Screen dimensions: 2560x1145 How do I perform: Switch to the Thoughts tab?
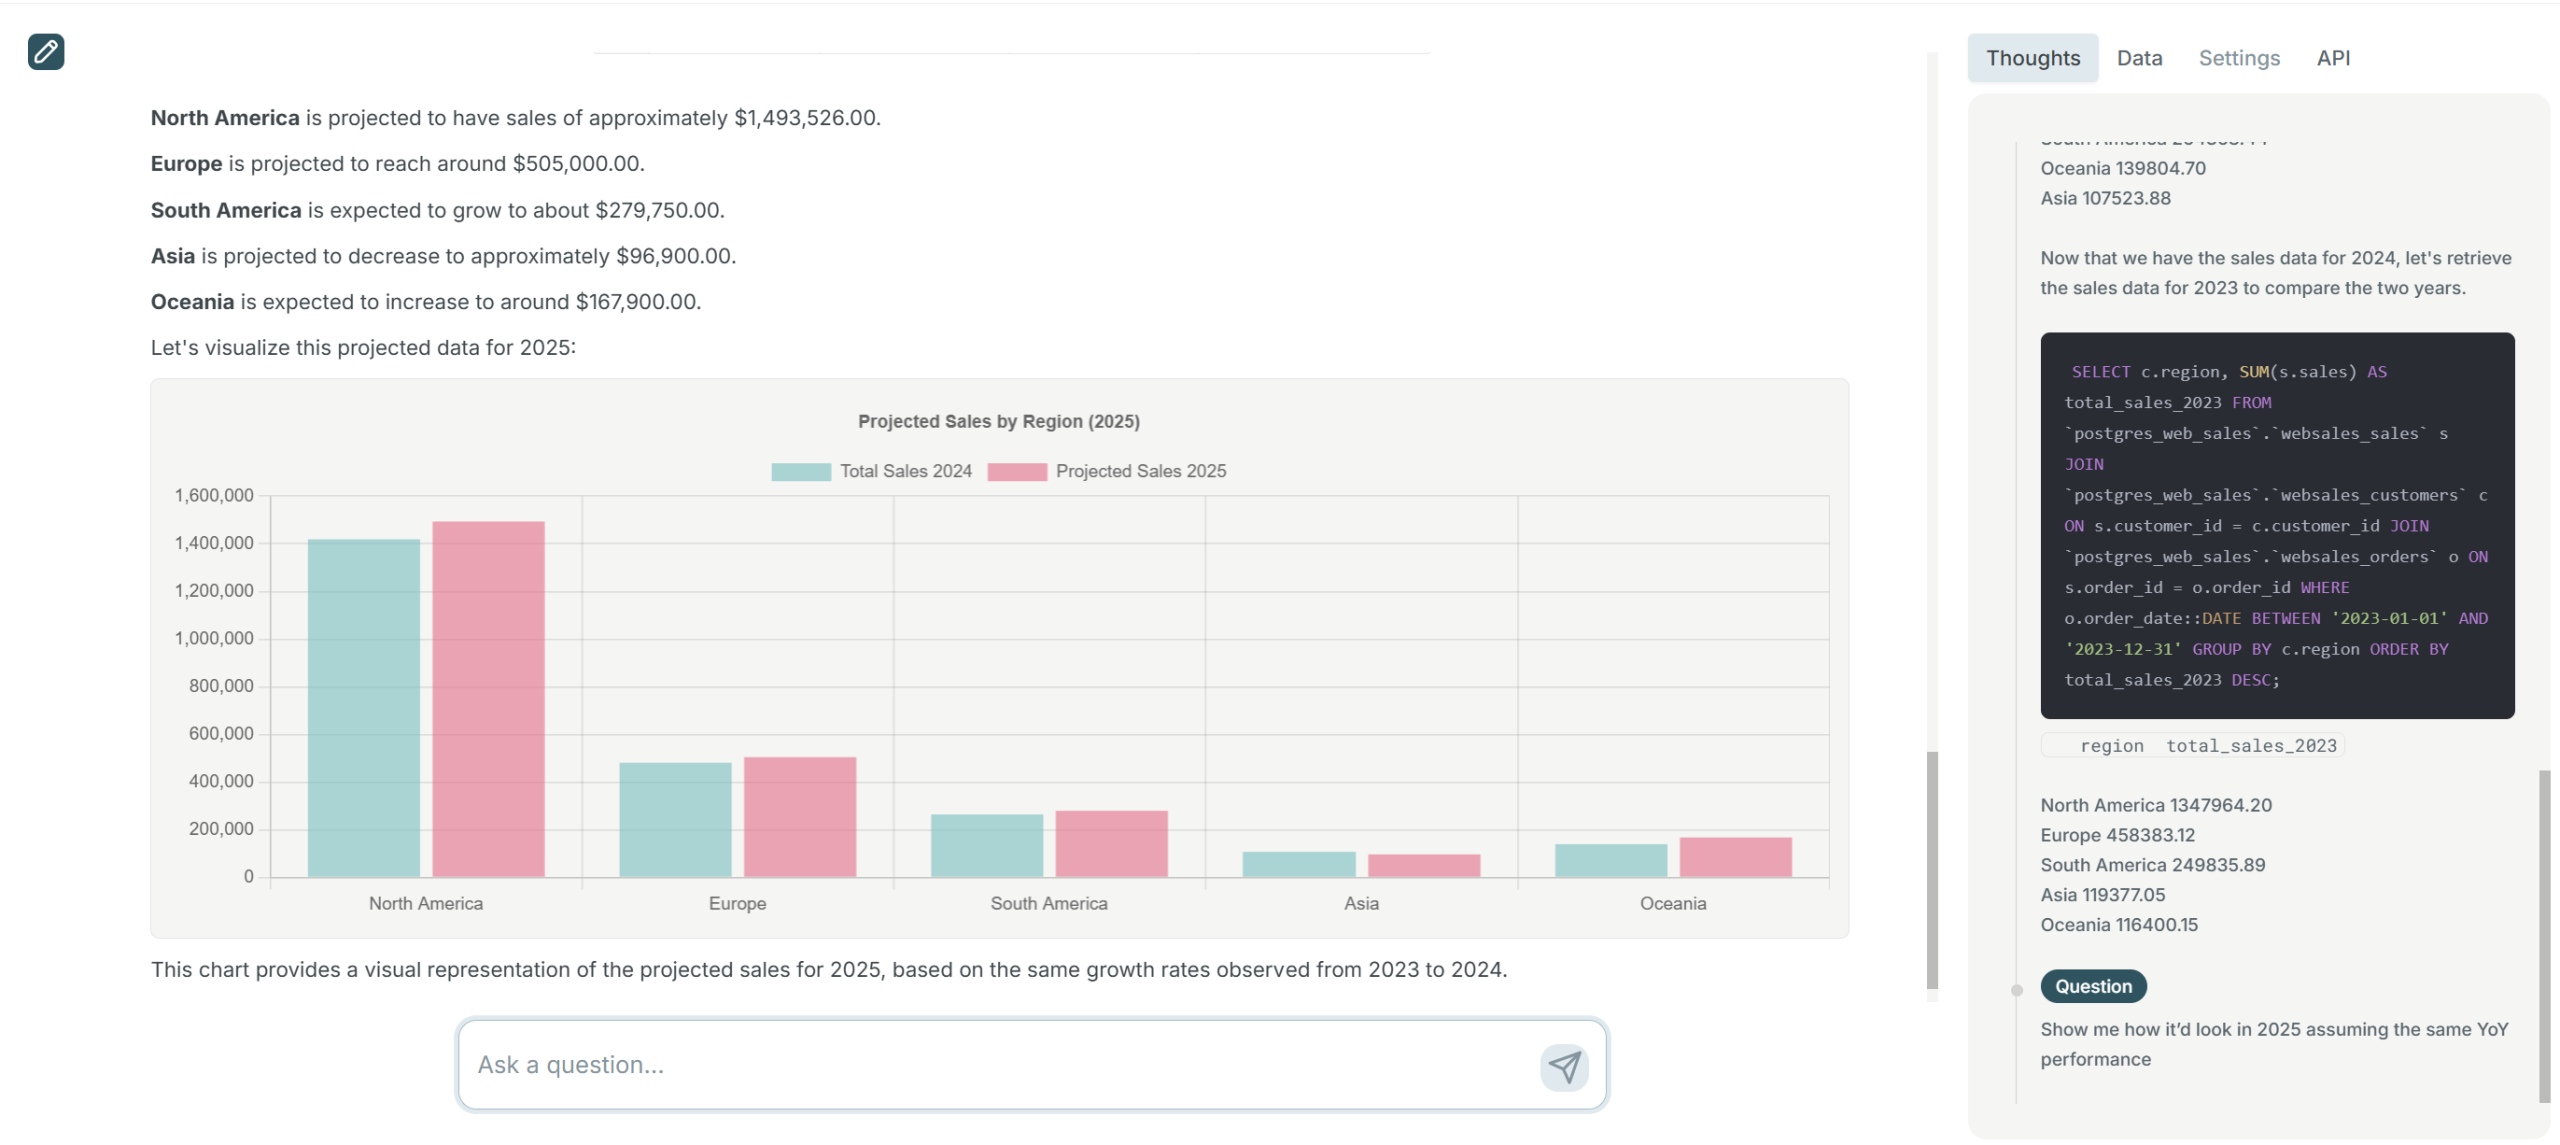pyautogui.click(x=2032, y=58)
